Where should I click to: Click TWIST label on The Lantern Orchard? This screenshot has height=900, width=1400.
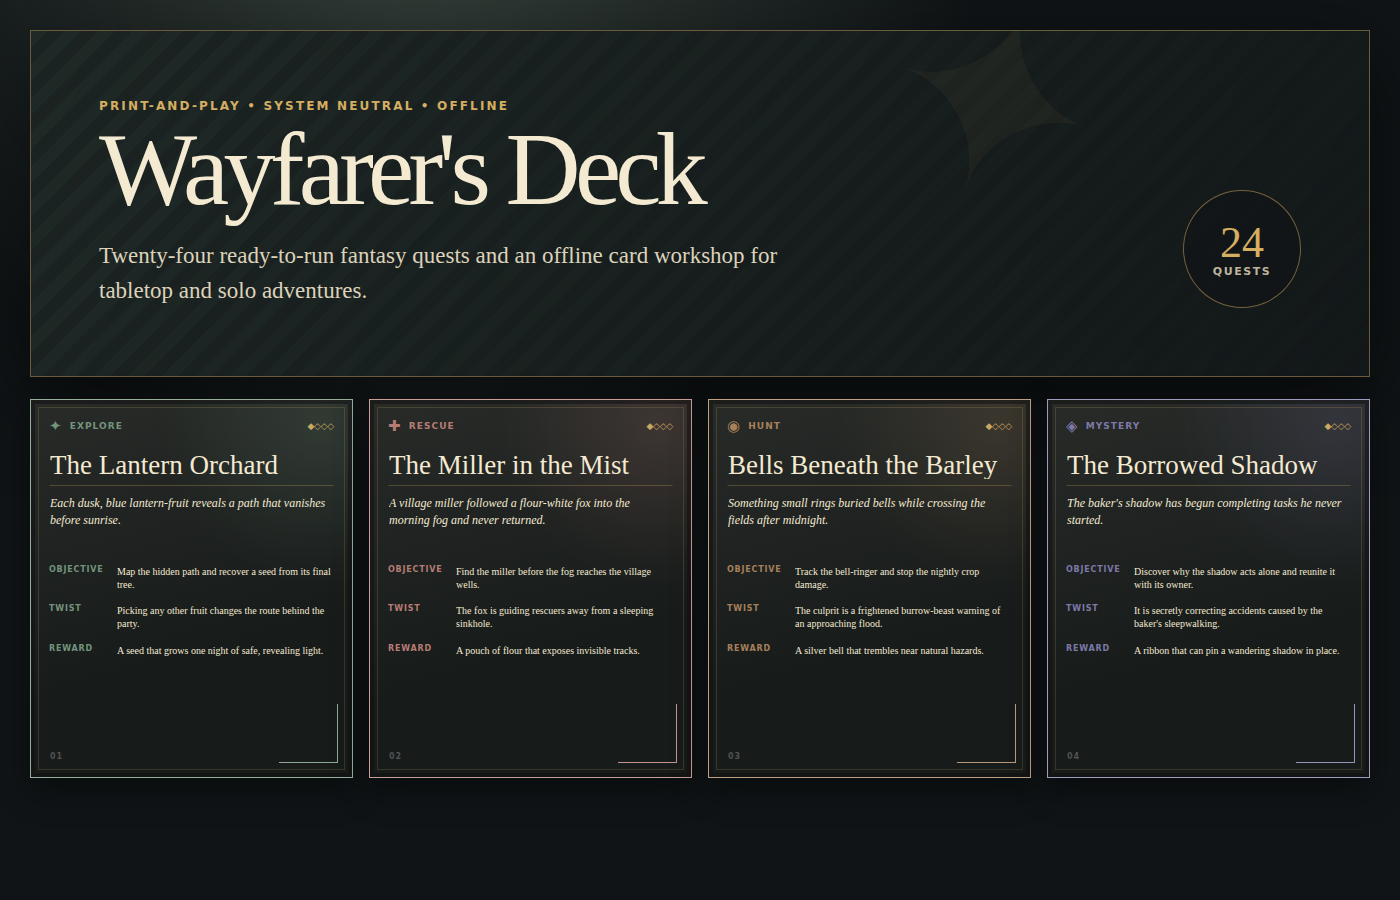pyautogui.click(x=65, y=608)
